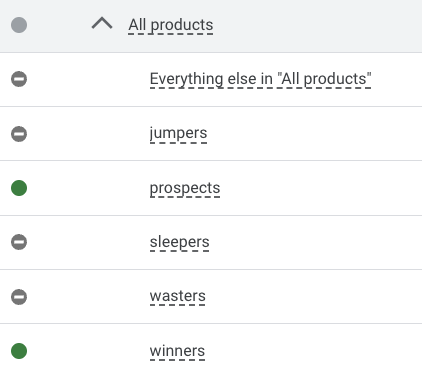Click the gray status dot for All products
422x376 pixels.
point(19,25)
